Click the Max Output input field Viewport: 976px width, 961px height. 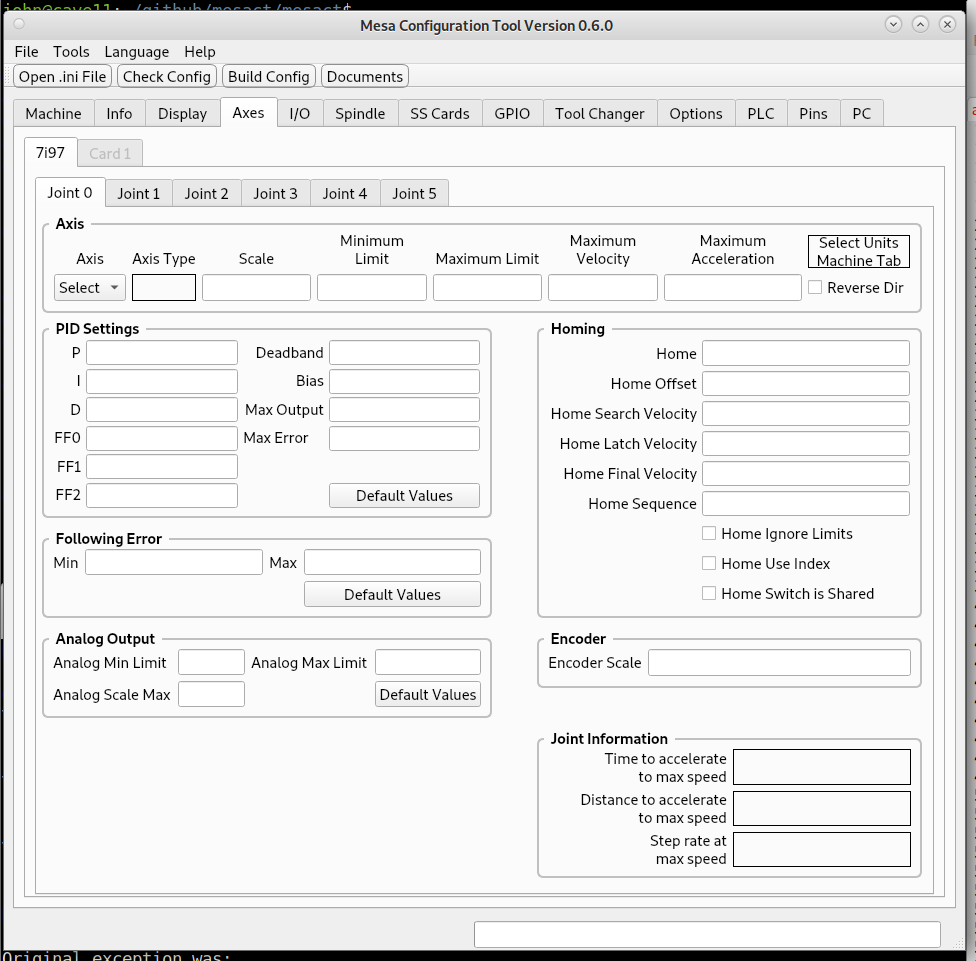[405, 410]
